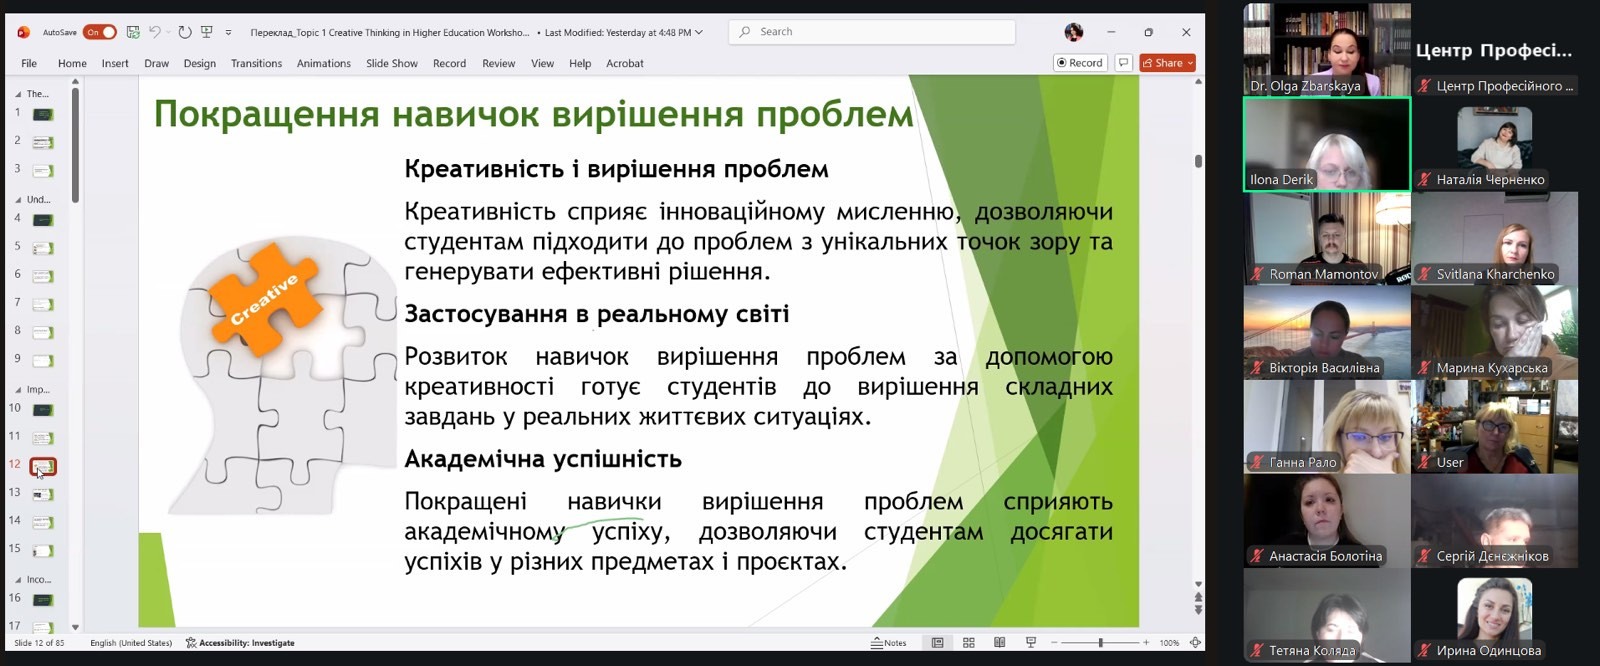The width and height of the screenshot is (1600, 666).
Task: Open Customize Quick Access Toolbar dropdown
Action: 229,32
